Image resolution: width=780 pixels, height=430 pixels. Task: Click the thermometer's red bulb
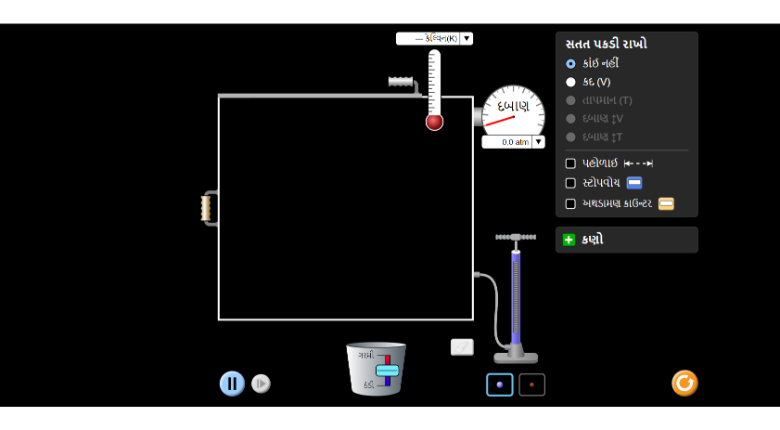(434, 122)
